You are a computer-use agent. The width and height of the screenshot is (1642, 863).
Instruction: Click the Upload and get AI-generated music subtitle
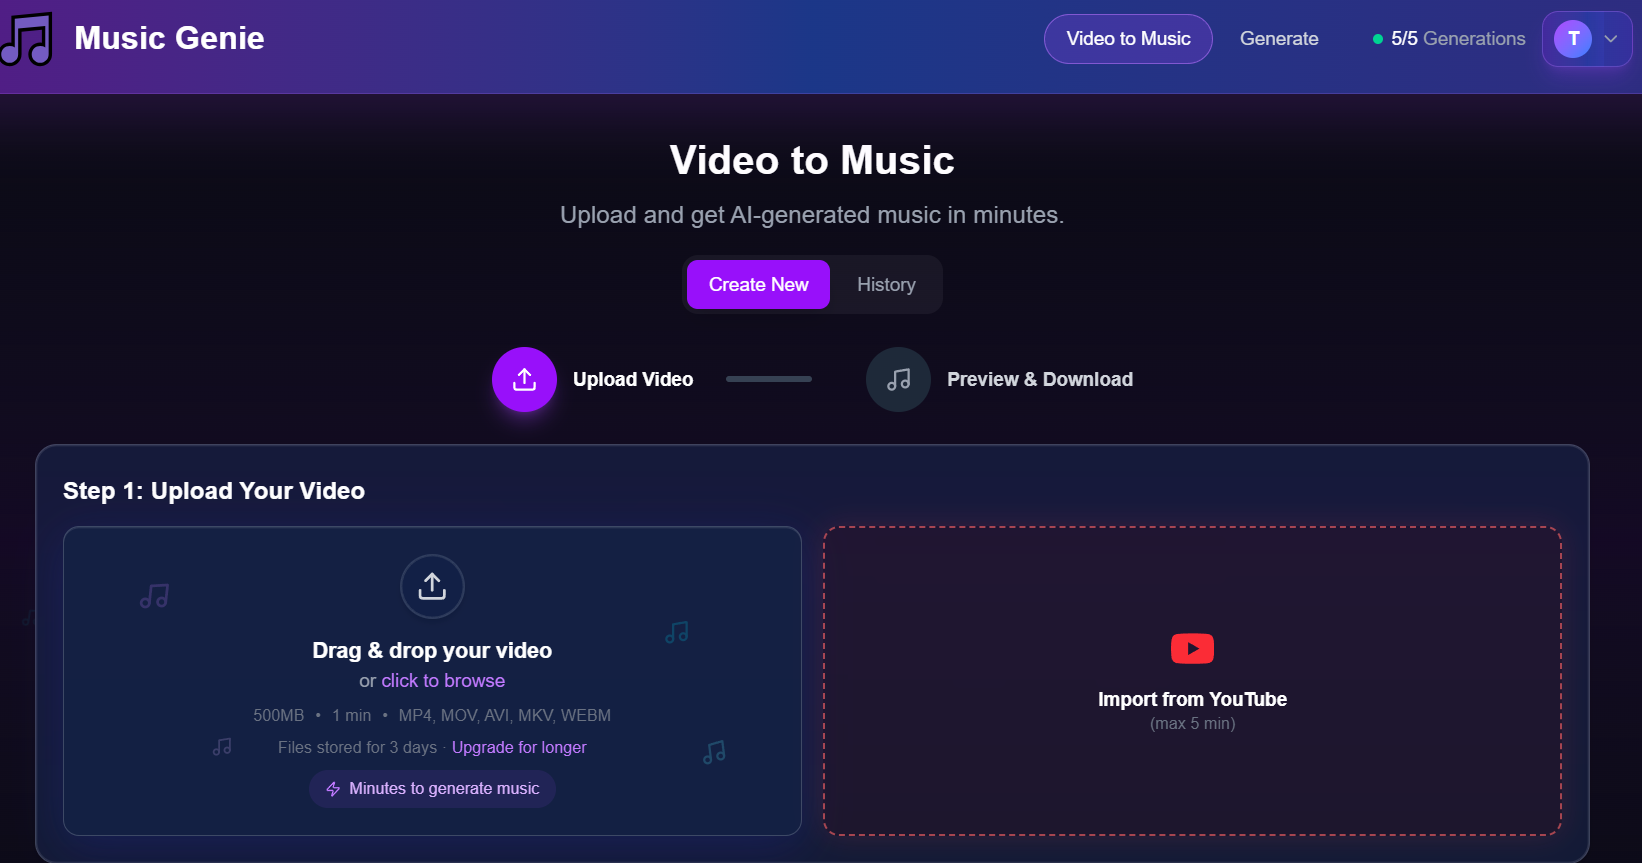click(812, 215)
